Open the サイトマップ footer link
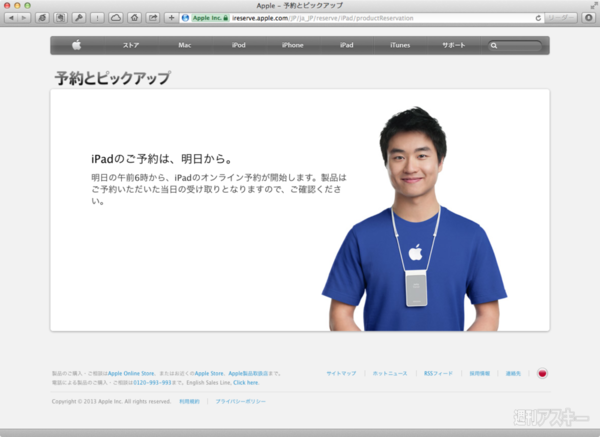Viewport: 600px width, 437px height. (341, 373)
